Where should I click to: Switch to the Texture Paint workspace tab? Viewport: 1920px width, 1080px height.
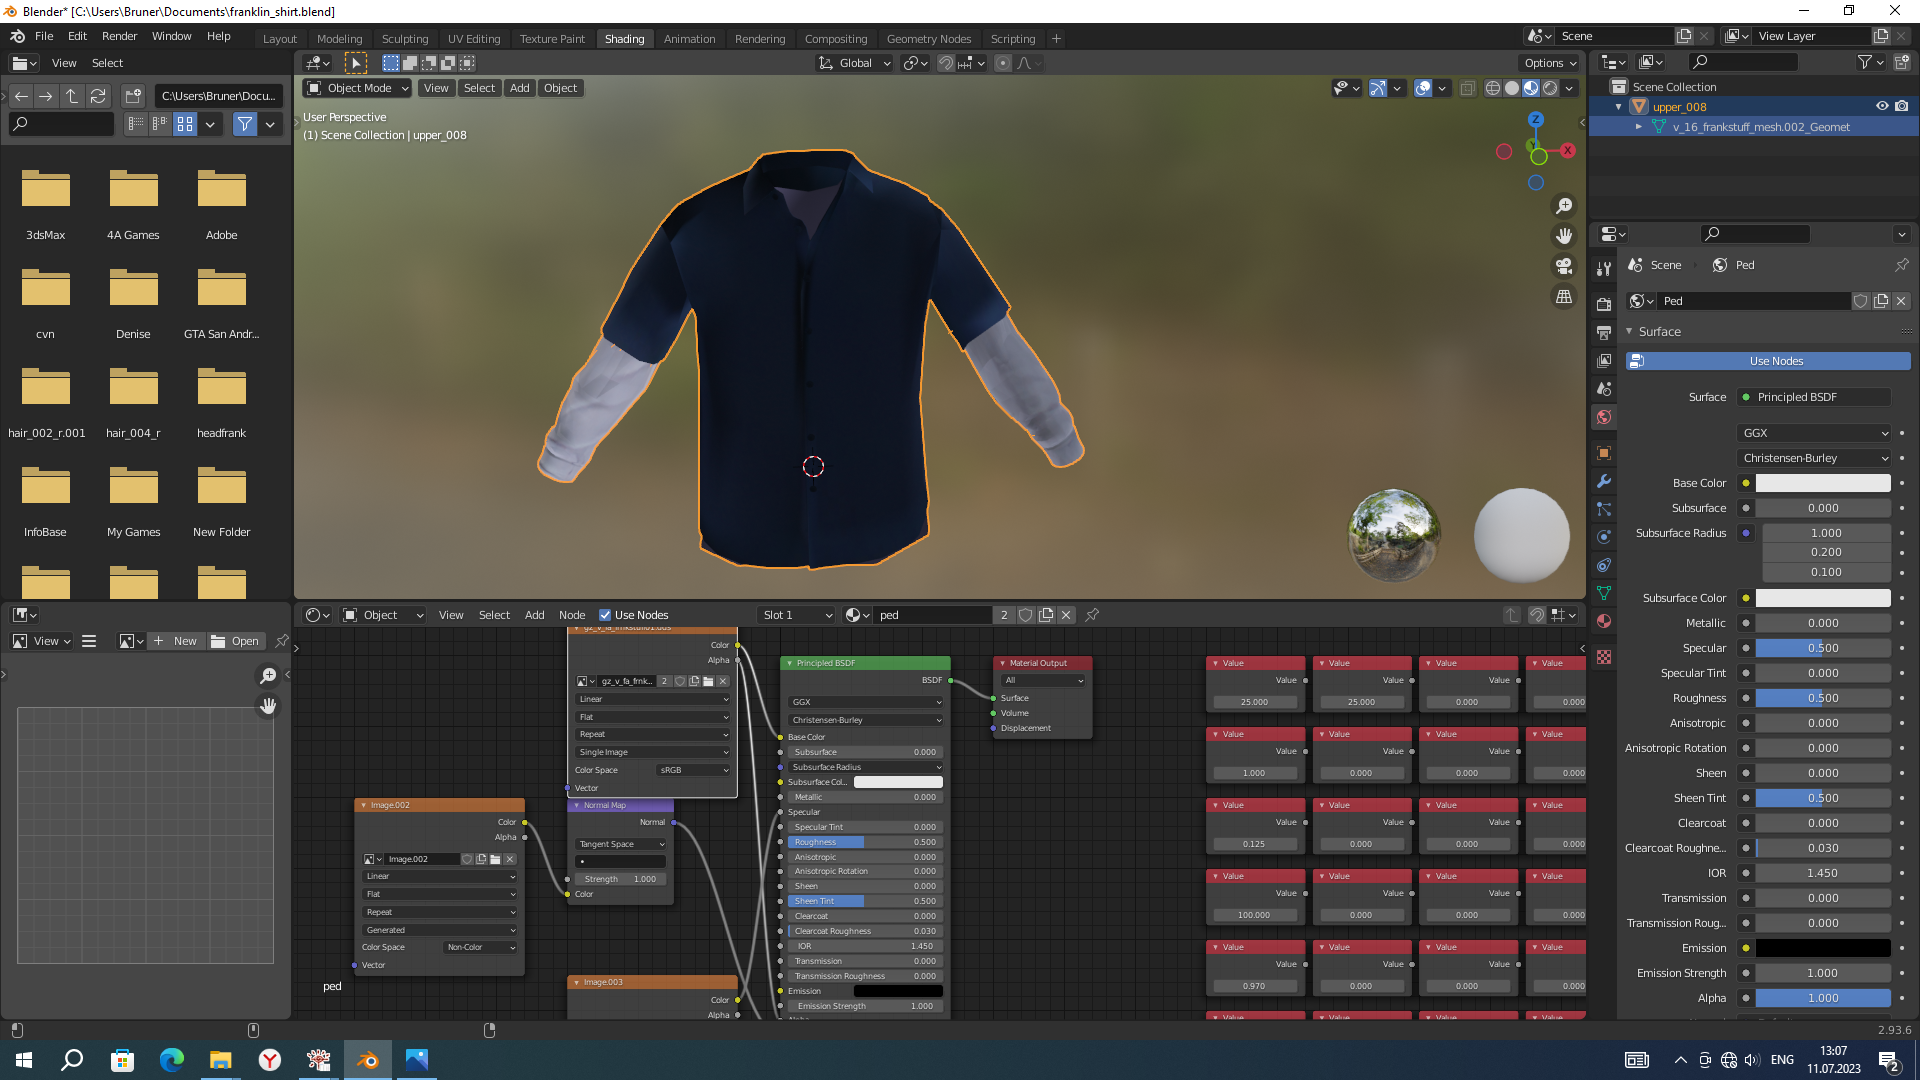(x=552, y=39)
